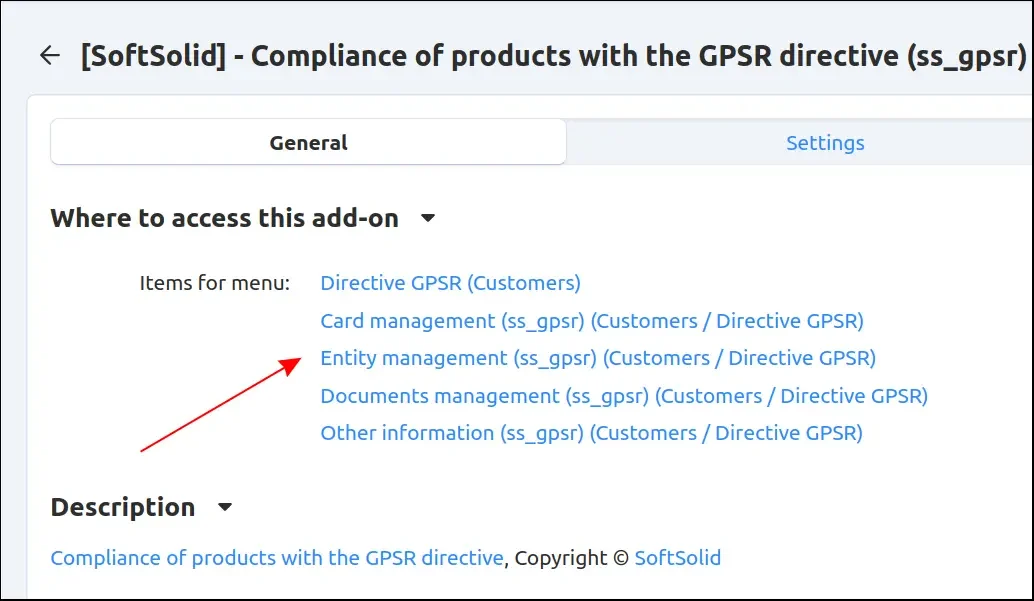The height and width of the screenshot is (601, 1034).
Task: Open the Settings tab
Action: 824,143
